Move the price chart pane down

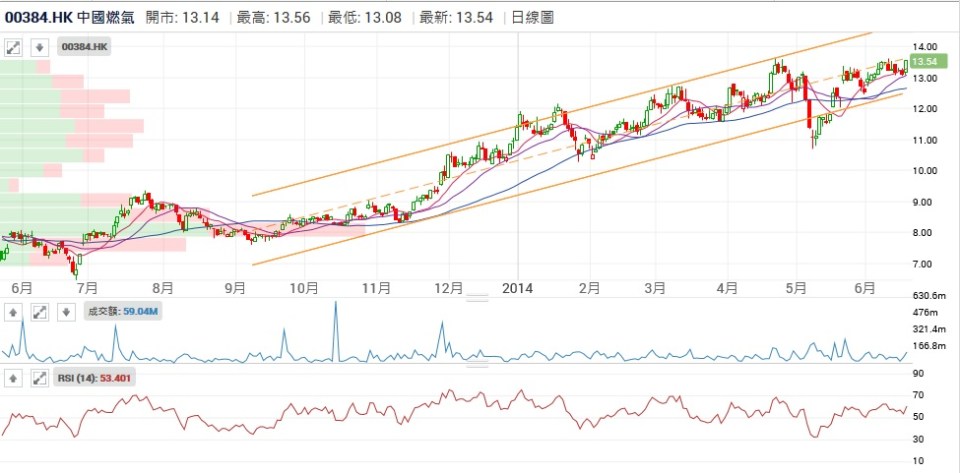pyautogui.click(x=39, y=47)
